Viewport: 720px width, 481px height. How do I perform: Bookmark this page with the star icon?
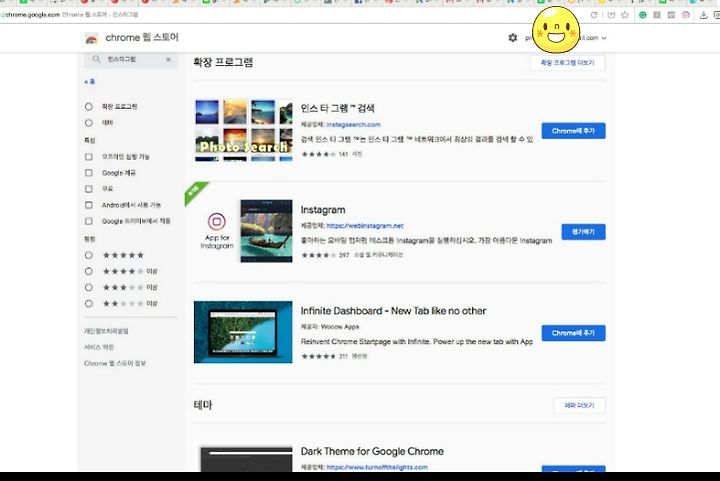click(624, 15)
